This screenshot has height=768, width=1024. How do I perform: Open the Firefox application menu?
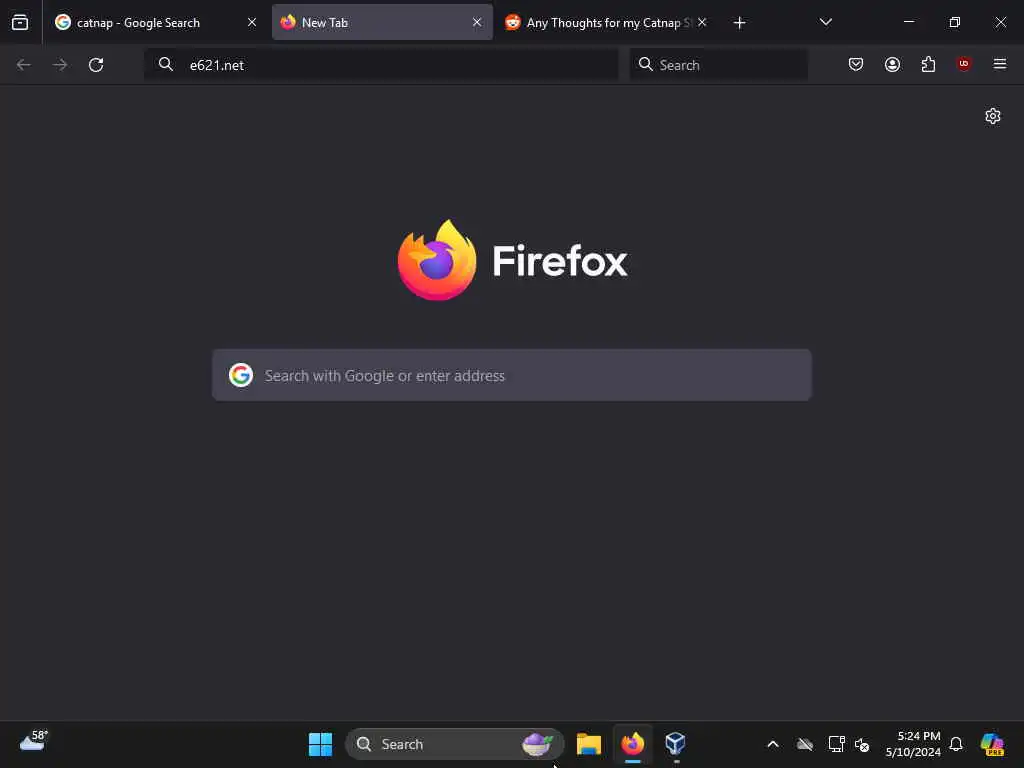(1000, 64)
